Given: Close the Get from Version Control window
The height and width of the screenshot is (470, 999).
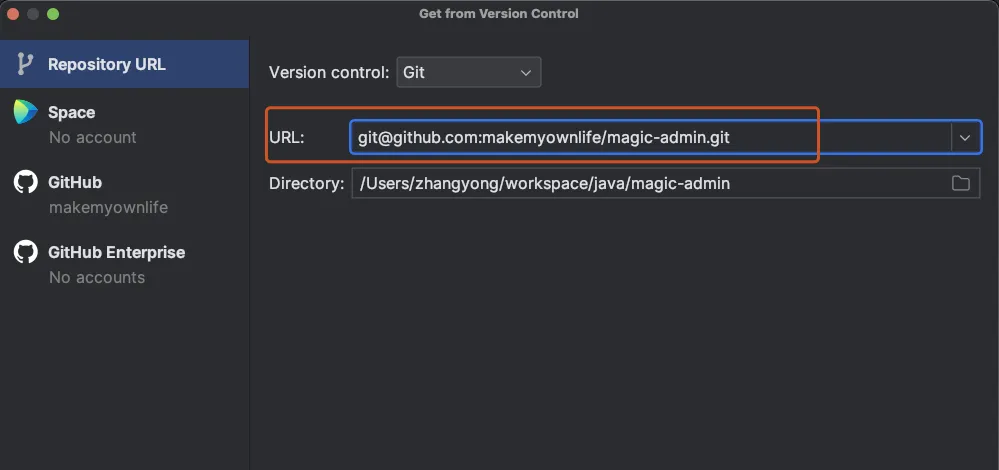Looking at the screenshot, I should 13,14.
